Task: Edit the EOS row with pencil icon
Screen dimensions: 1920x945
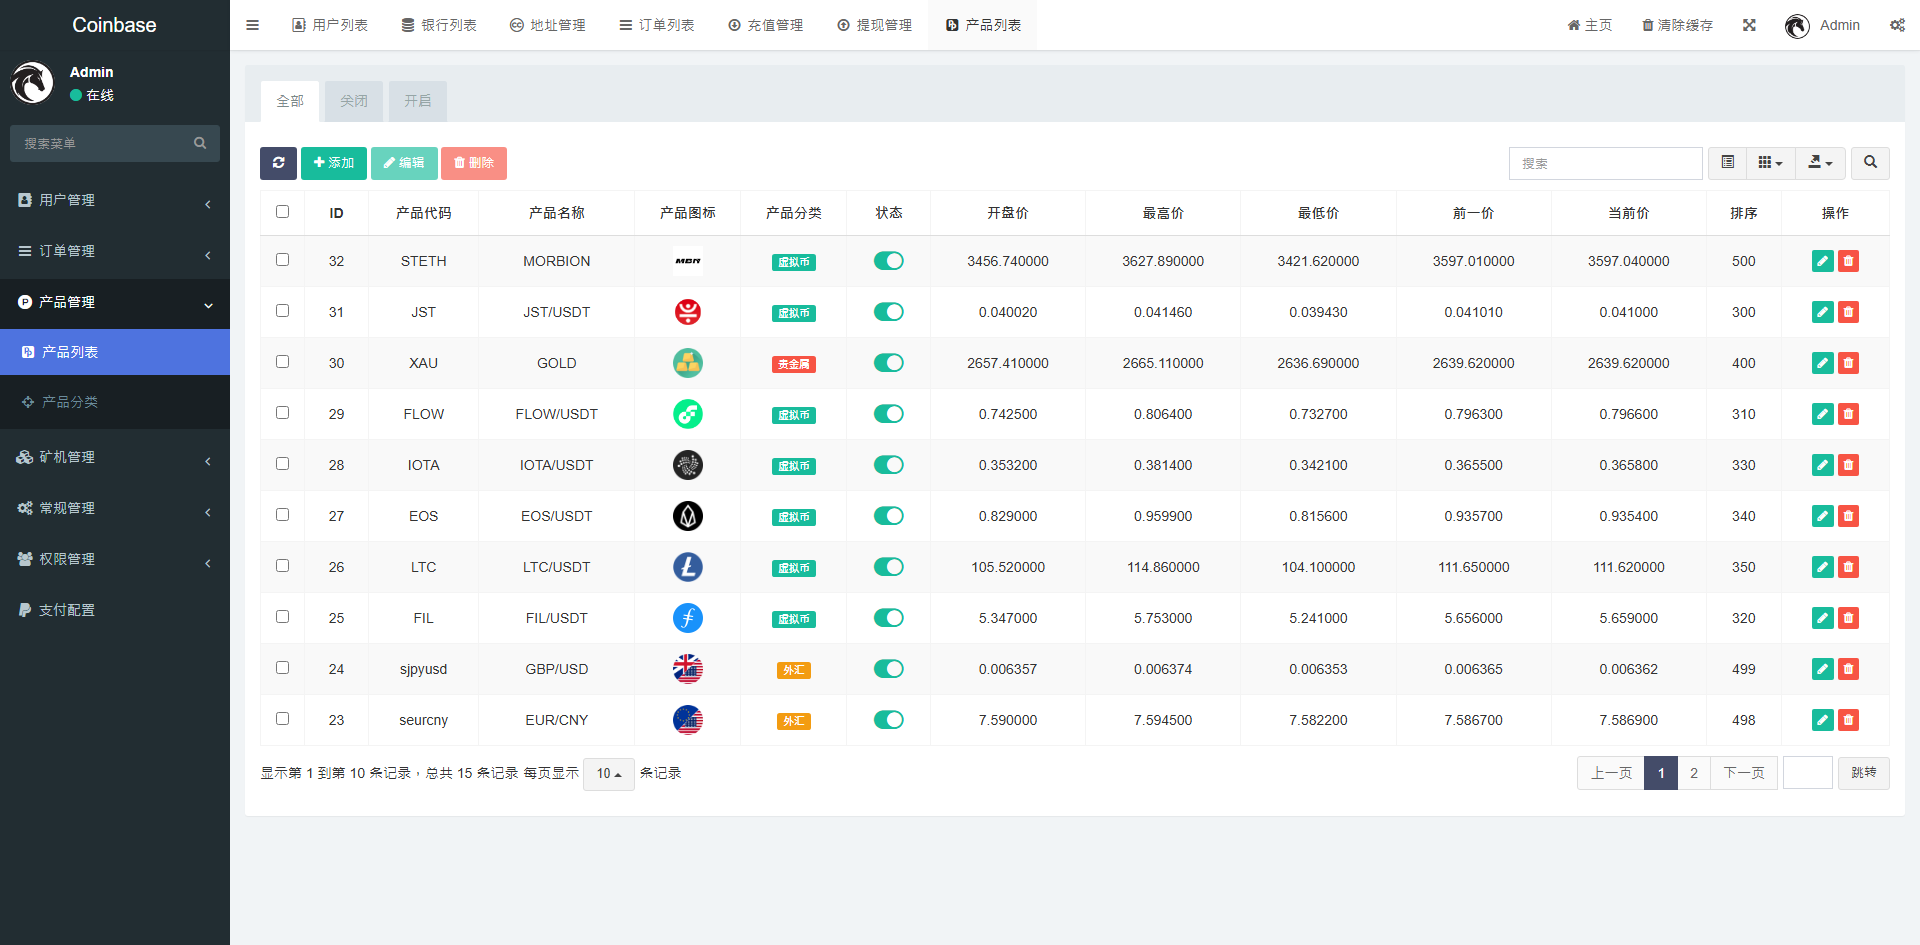Action: [1823, 516]
